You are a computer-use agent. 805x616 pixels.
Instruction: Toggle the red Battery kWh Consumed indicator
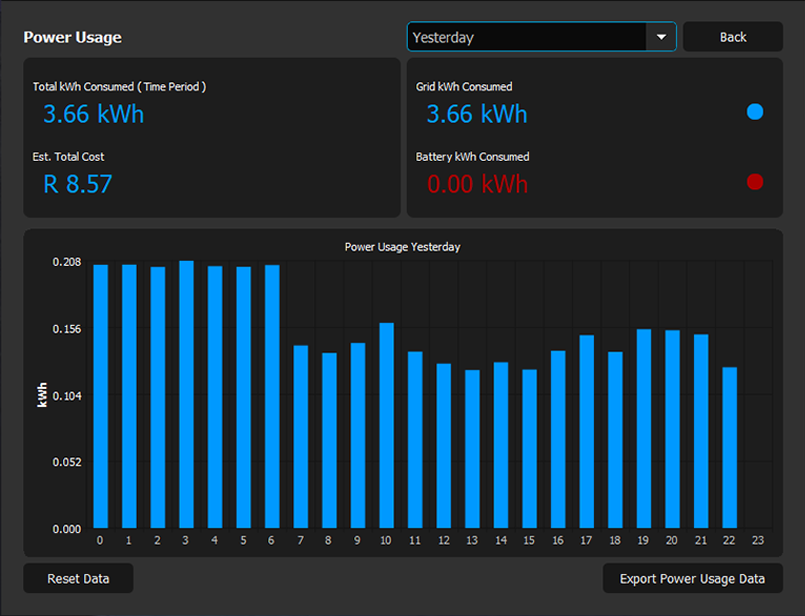point(755,183)
